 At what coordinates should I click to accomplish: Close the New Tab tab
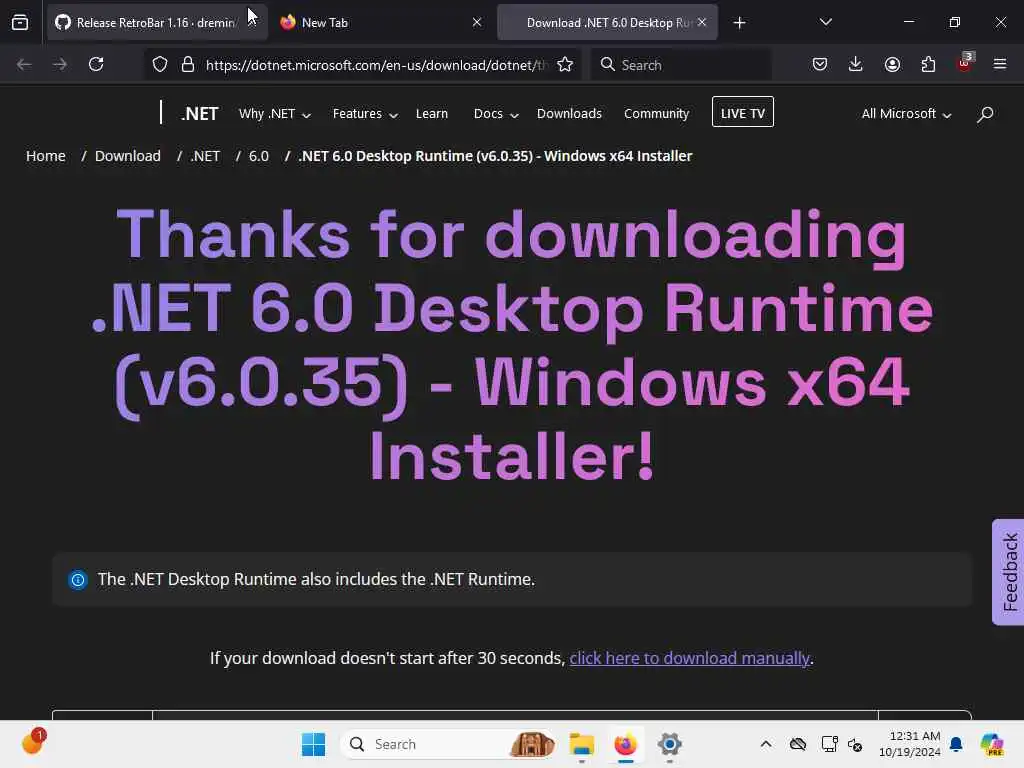(x=477, y=23)
